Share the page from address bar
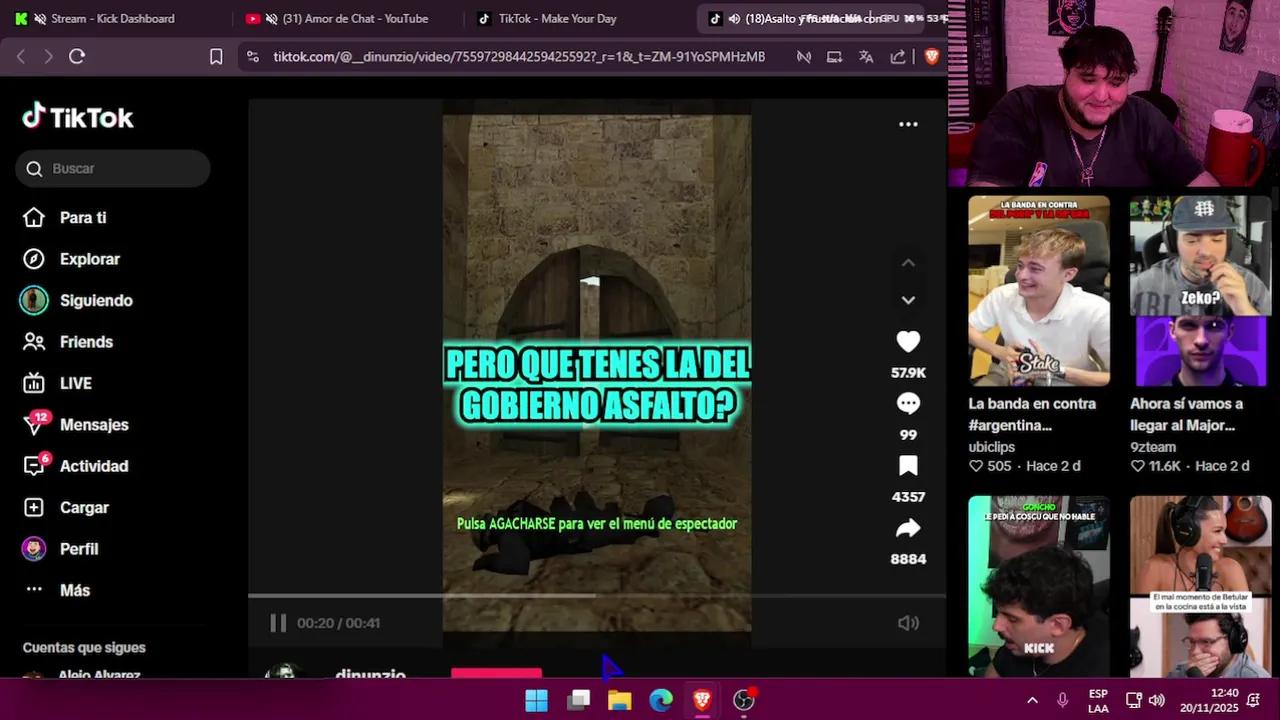The width and height of the screenshot is (1280, 720). 898,57
